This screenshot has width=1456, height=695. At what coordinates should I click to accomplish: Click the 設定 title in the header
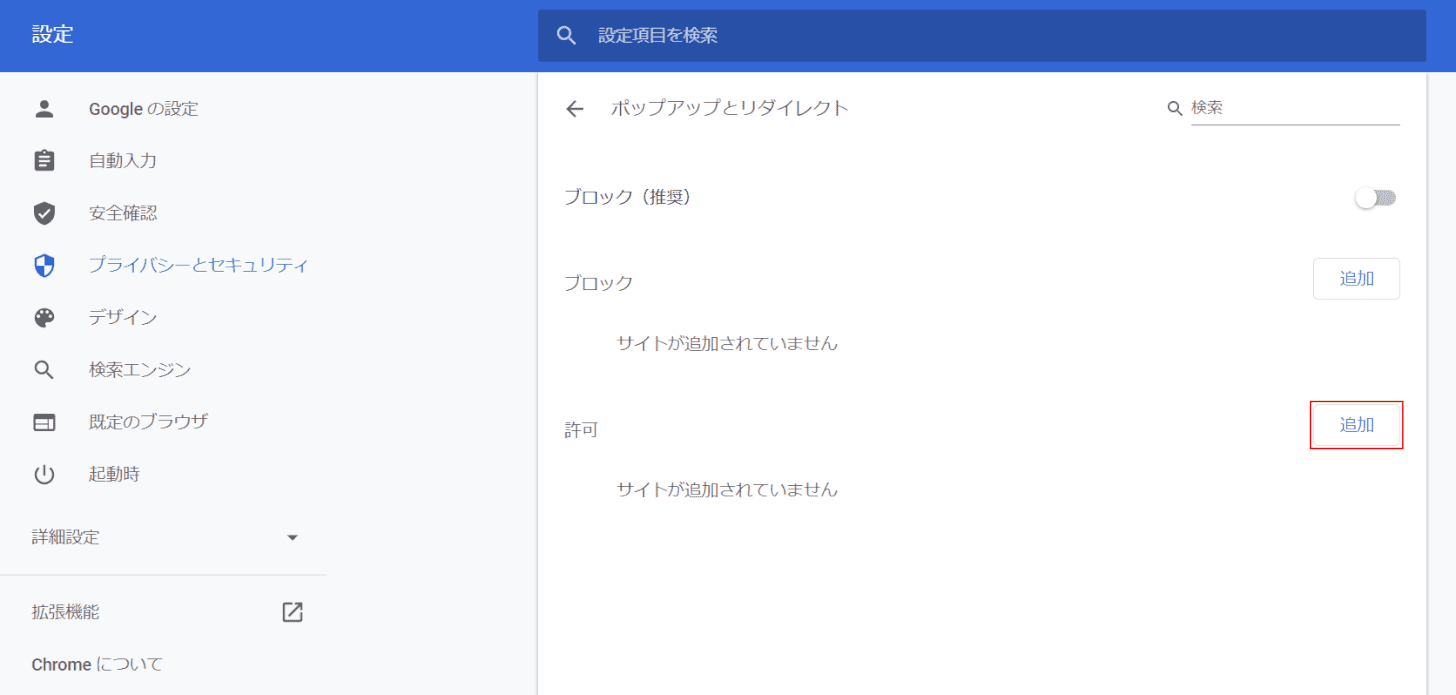coord(53,35)
